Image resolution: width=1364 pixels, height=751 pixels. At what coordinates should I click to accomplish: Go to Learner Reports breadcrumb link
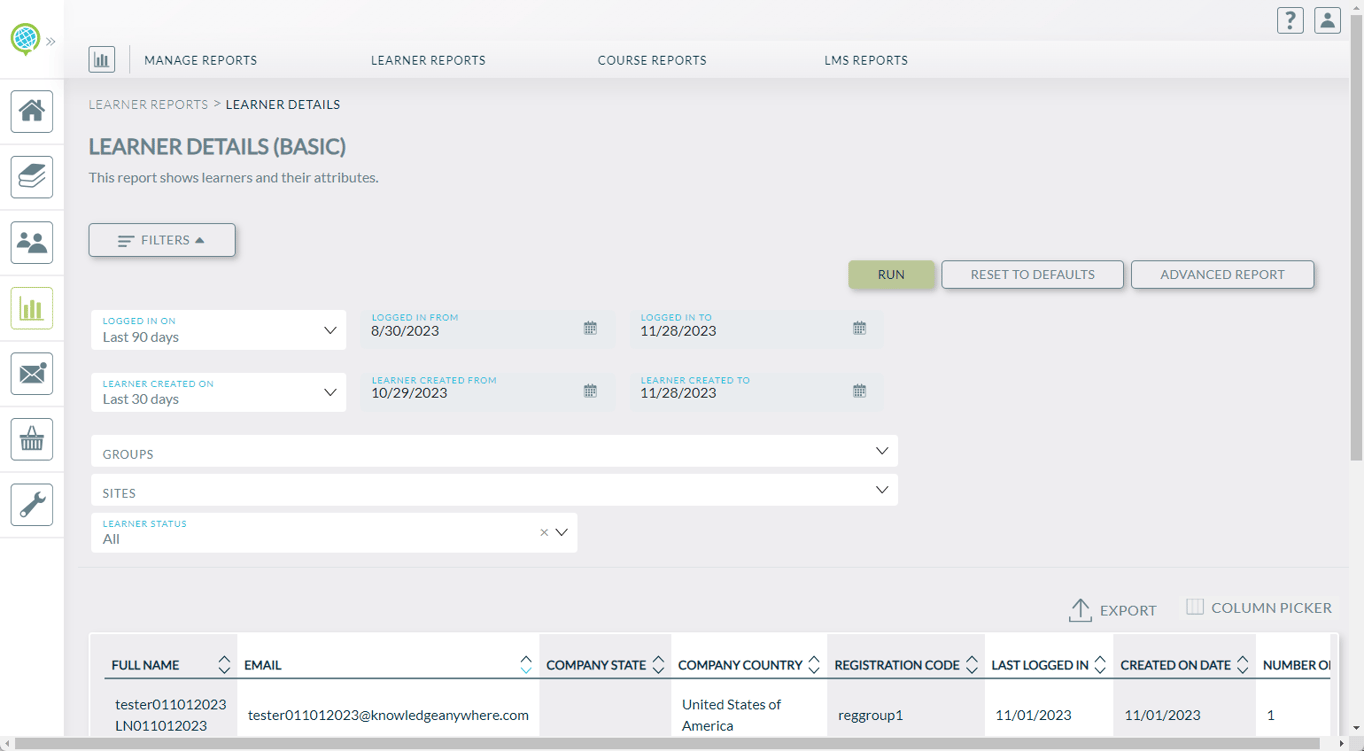coord(148,104)
